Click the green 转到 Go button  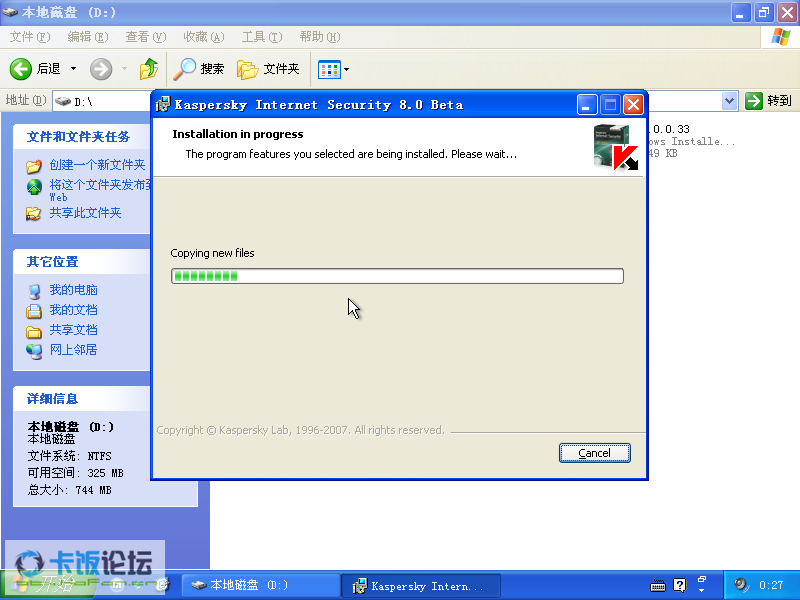click(768, 101)
